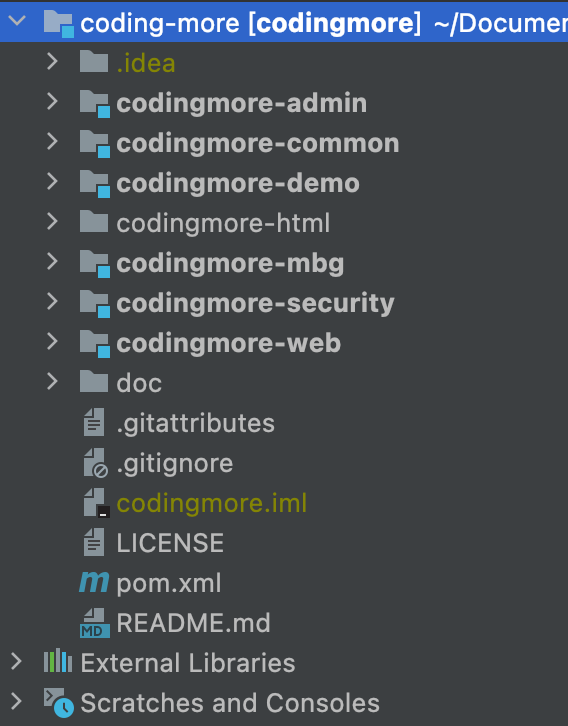
Task: Select the codingmore-web module name
Action: click(229, 343)
